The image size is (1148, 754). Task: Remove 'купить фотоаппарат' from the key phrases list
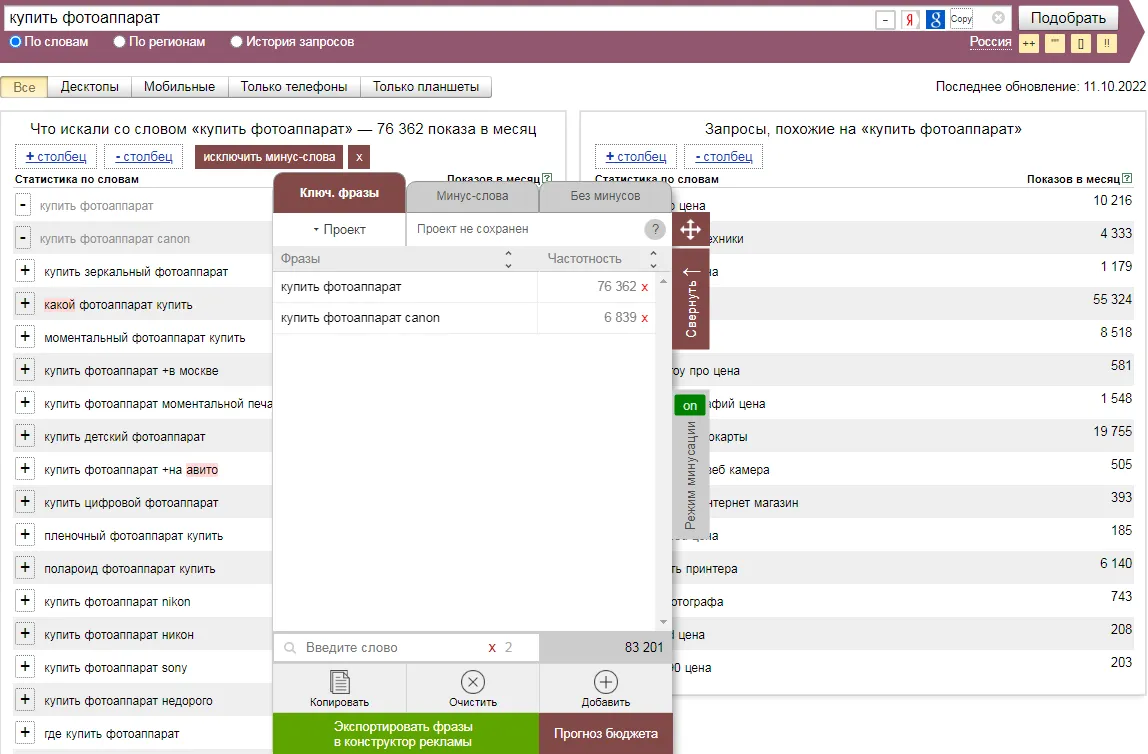pos(644,287)
